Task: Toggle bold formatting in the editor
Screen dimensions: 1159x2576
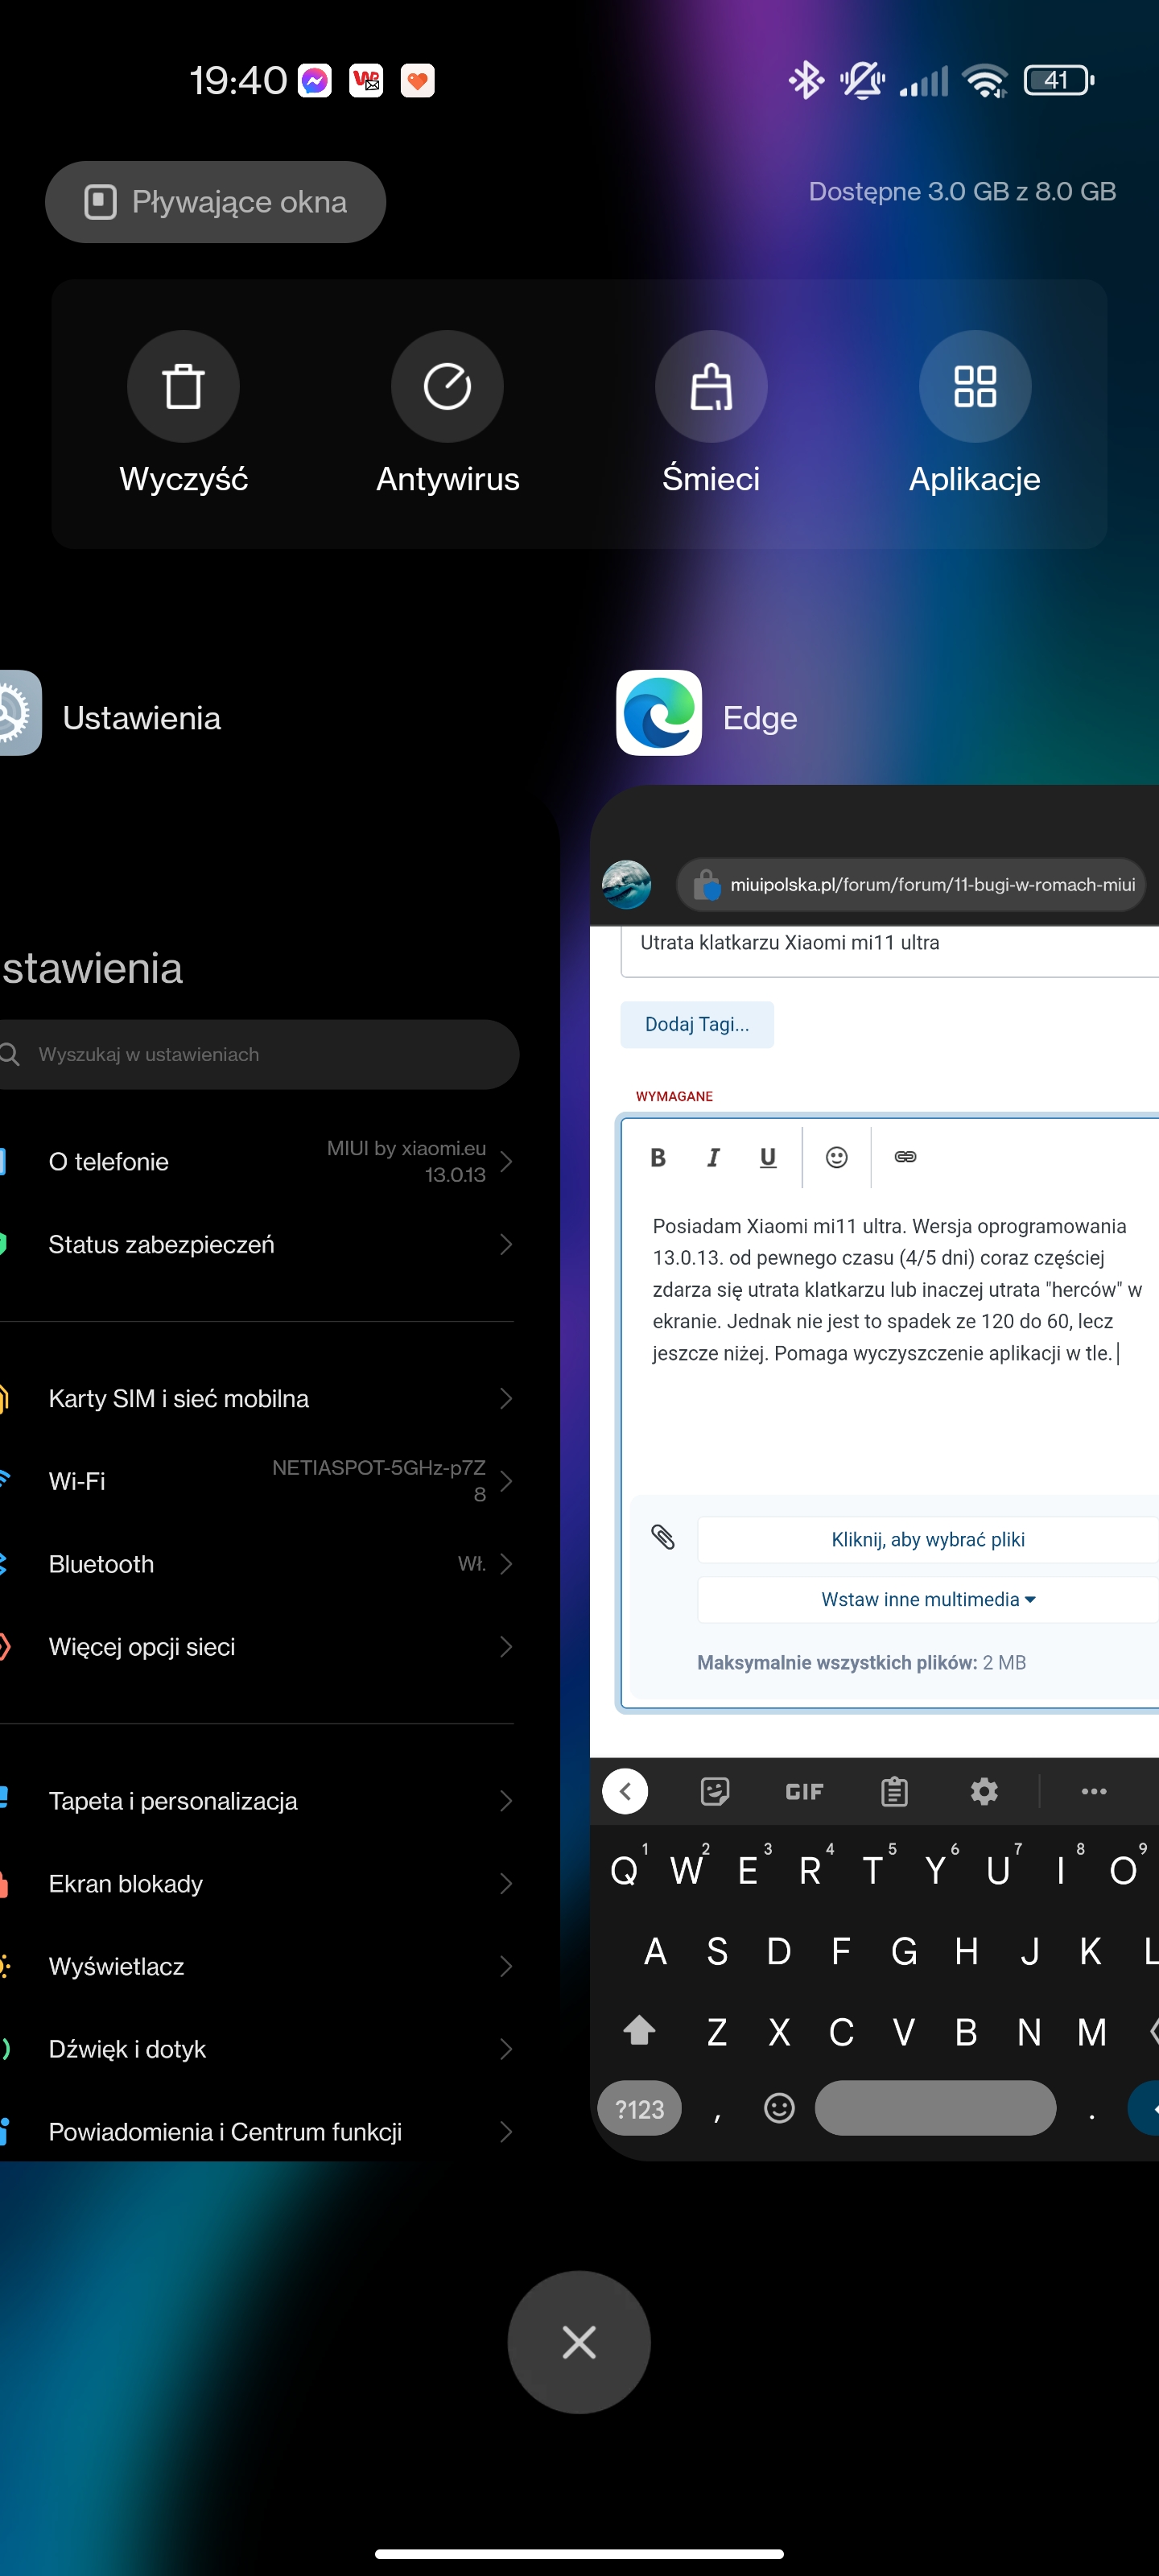Action: pyautogui.click(x=658, y=1157)
